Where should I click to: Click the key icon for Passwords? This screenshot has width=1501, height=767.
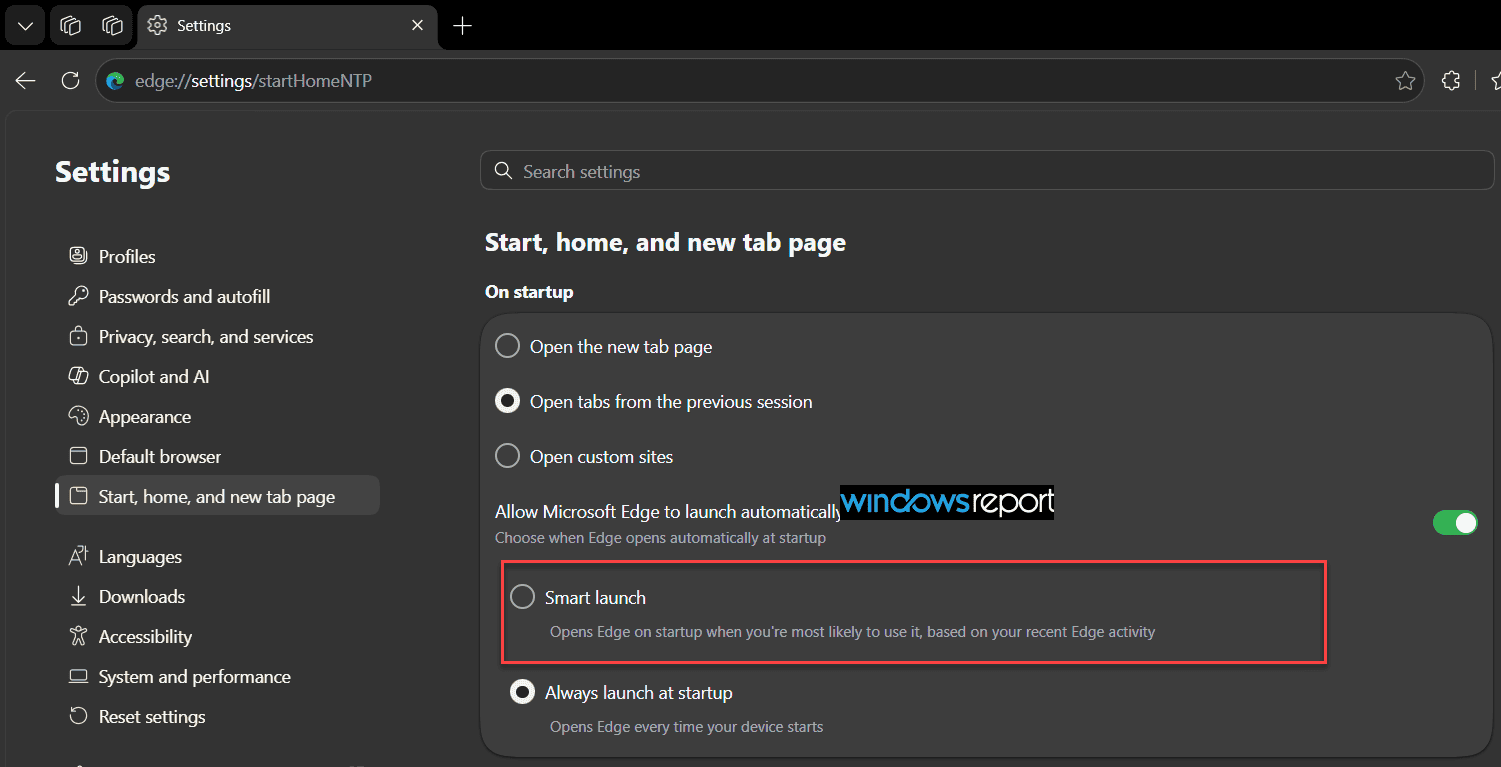pos(78,296)
